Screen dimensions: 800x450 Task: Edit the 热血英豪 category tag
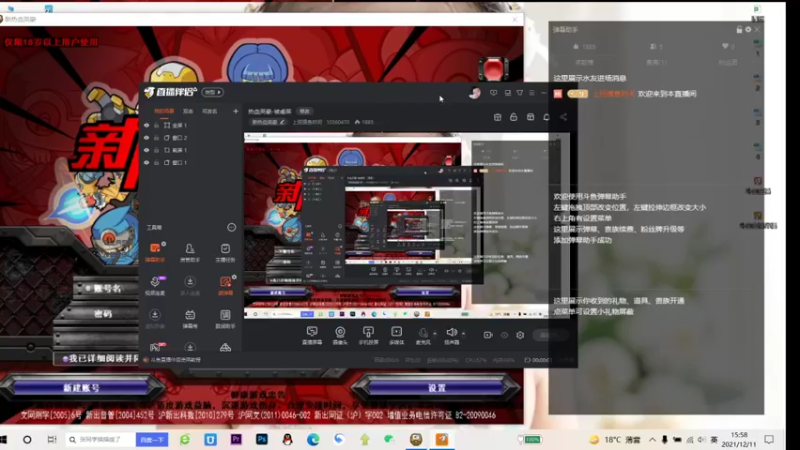pyautogui.click(x=268, y=122)
